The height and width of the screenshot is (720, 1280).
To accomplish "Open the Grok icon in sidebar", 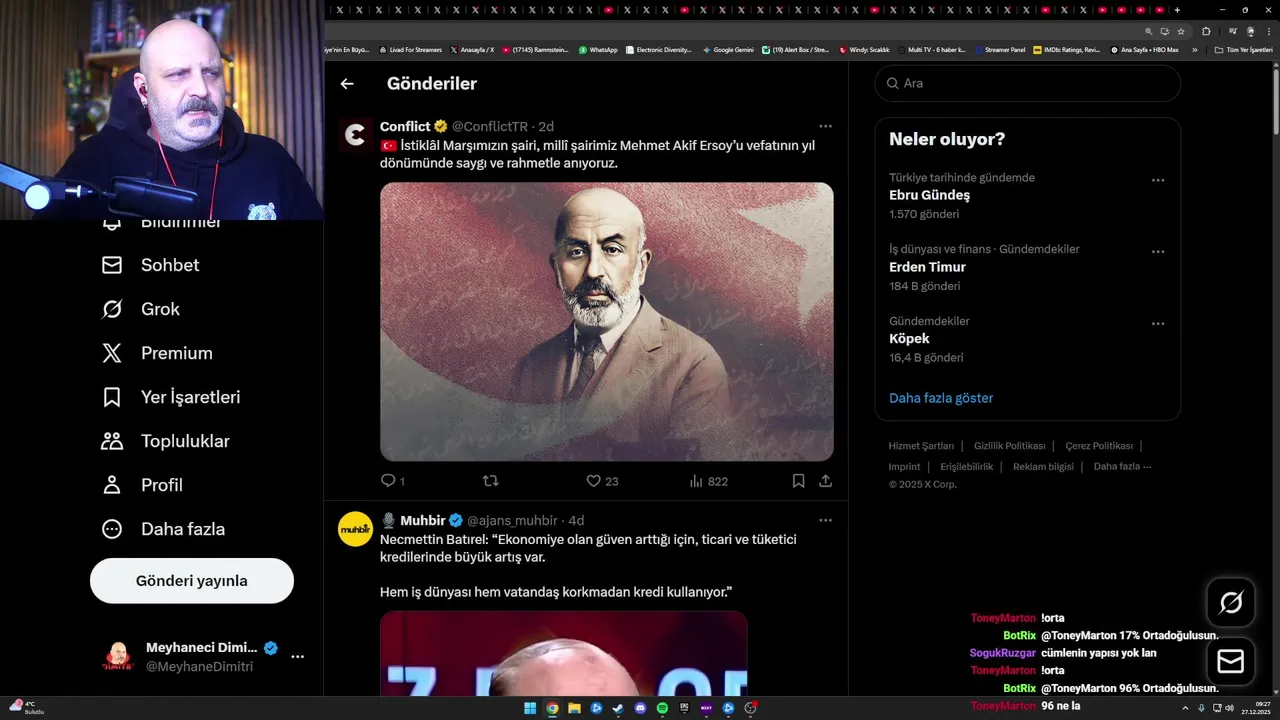I will (112, 309).
